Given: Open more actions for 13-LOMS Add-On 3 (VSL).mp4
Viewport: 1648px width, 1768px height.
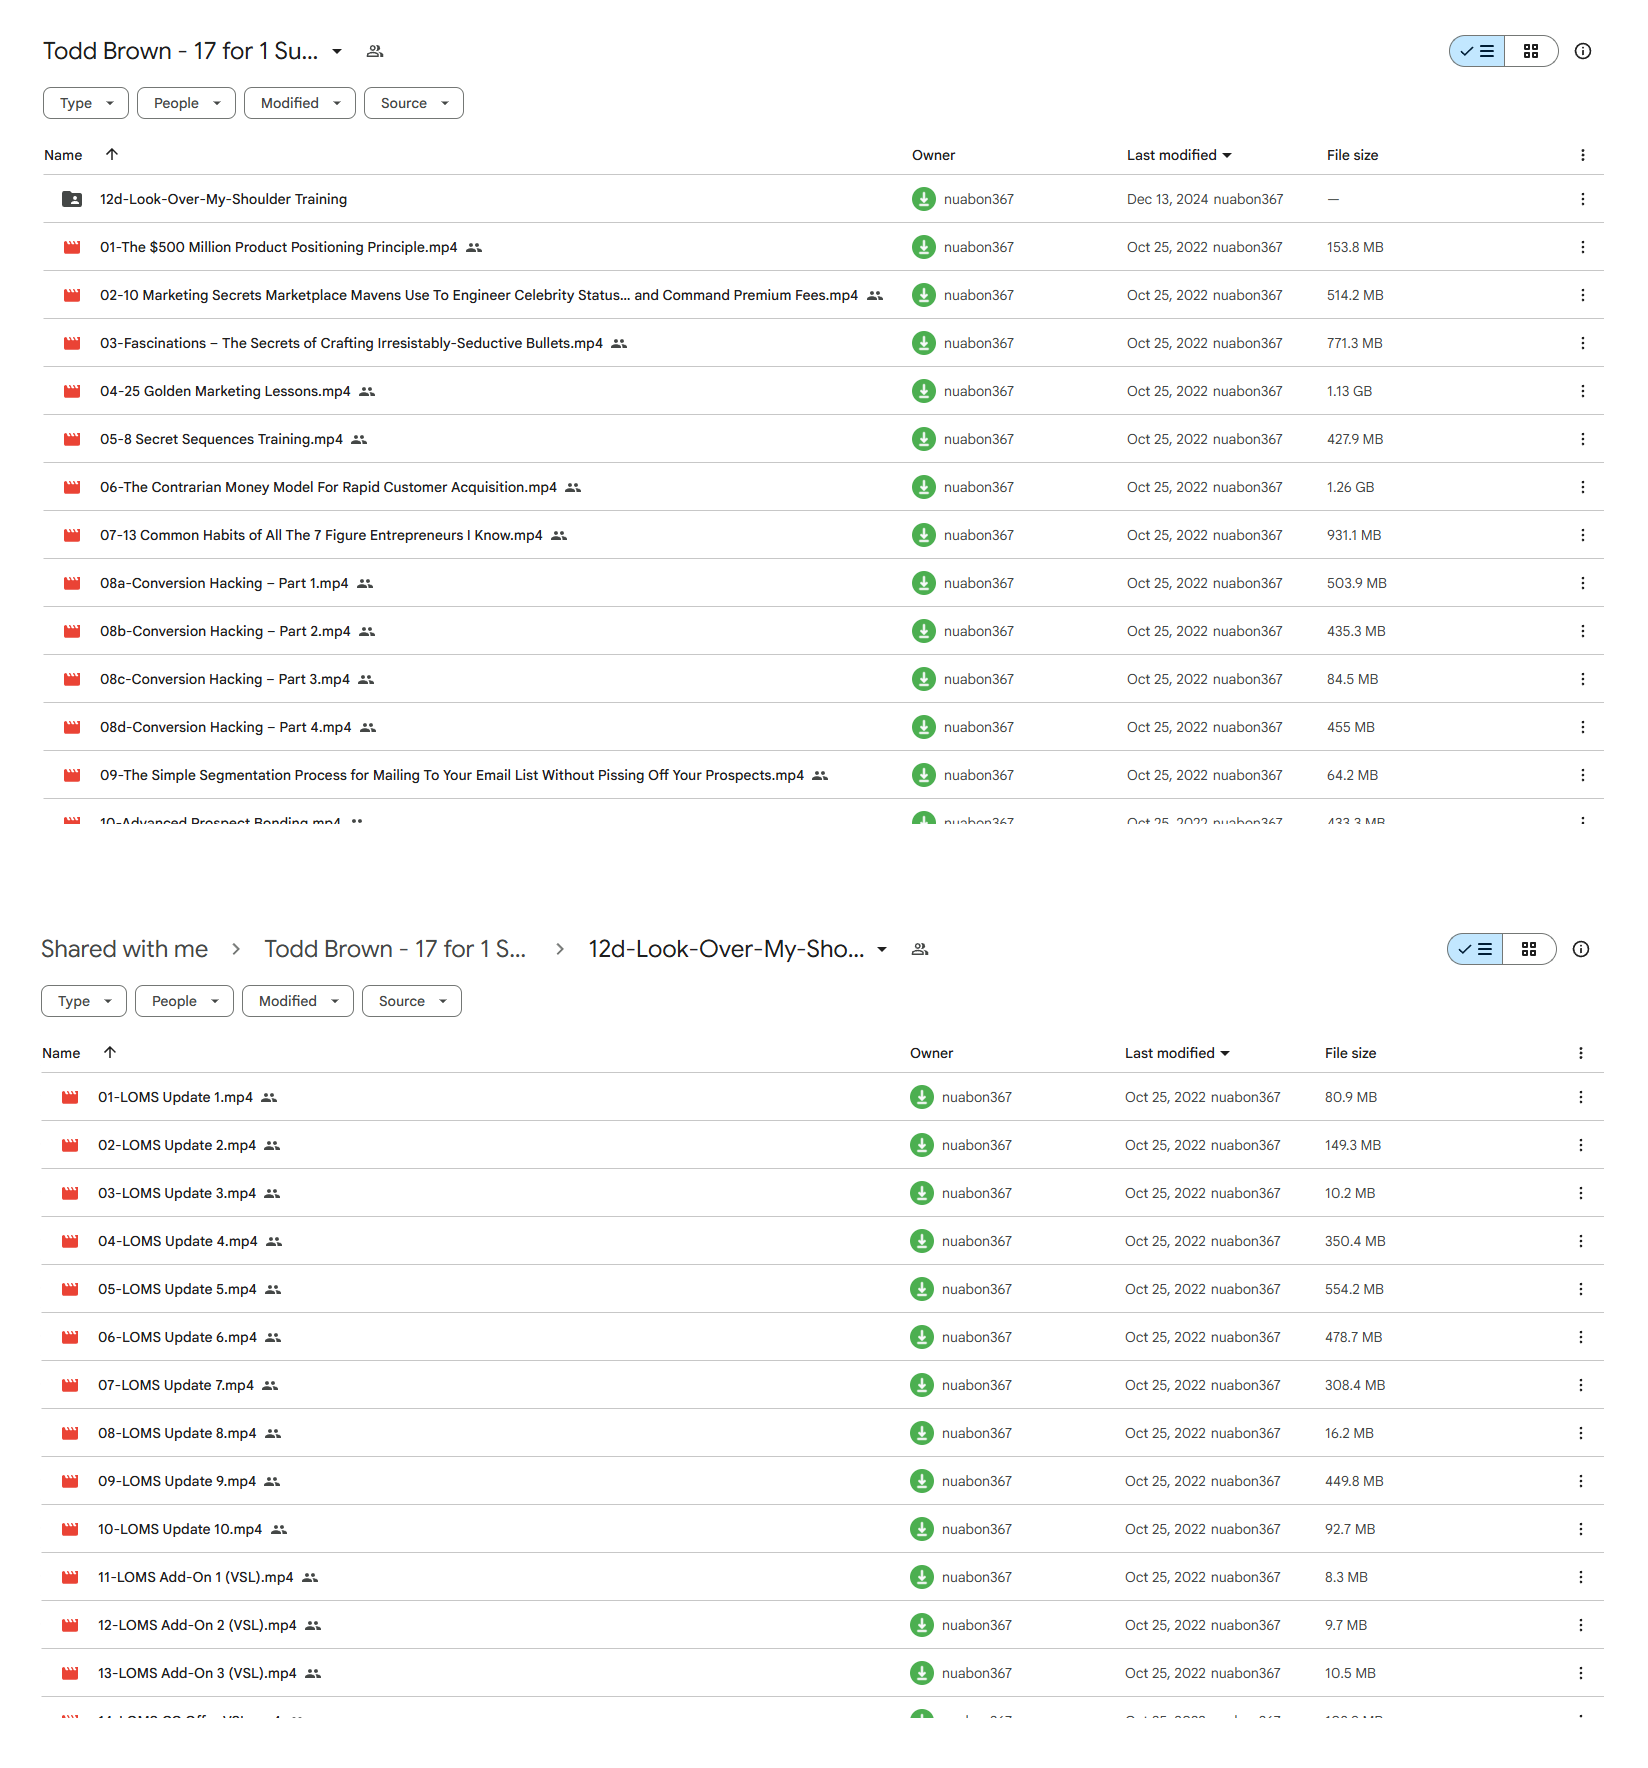Looking at the screenshot, I should pos(1581,1673).
